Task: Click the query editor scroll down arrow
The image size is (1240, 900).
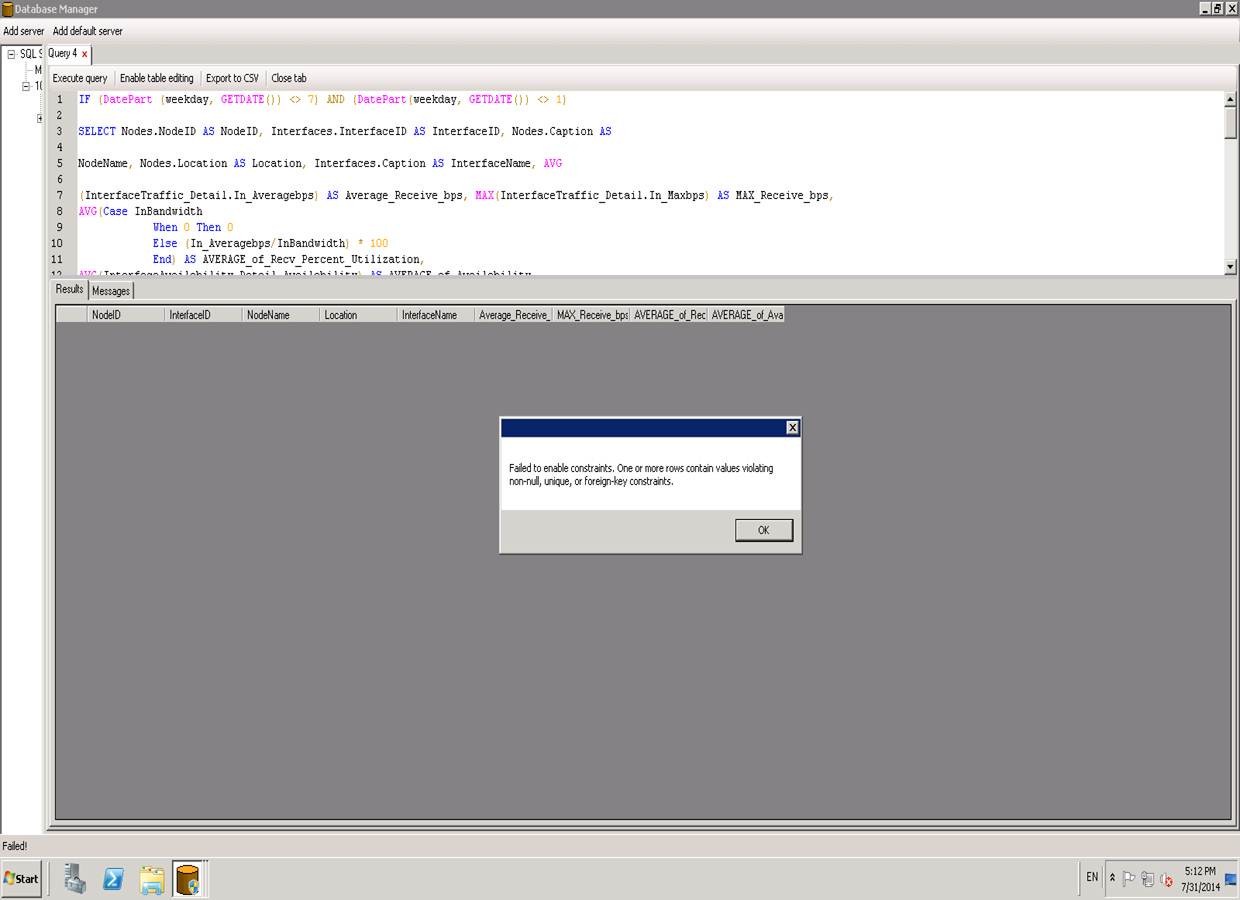Action: point(1230,267)
